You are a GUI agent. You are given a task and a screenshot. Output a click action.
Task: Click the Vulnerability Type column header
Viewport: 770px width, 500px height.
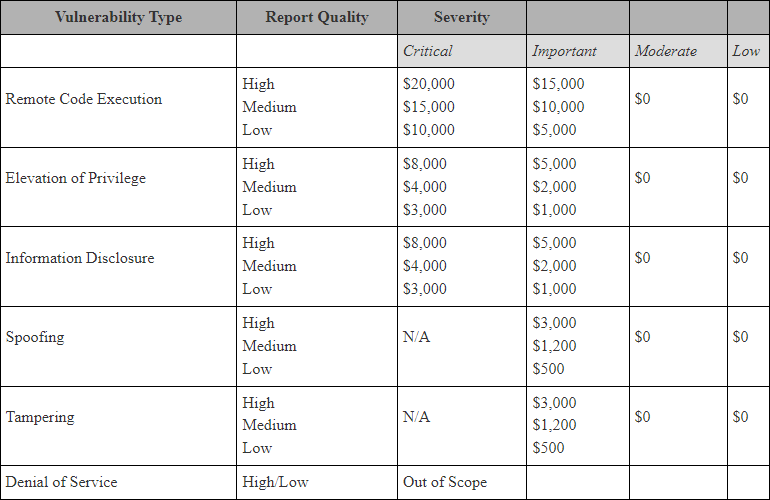[118, 17]
